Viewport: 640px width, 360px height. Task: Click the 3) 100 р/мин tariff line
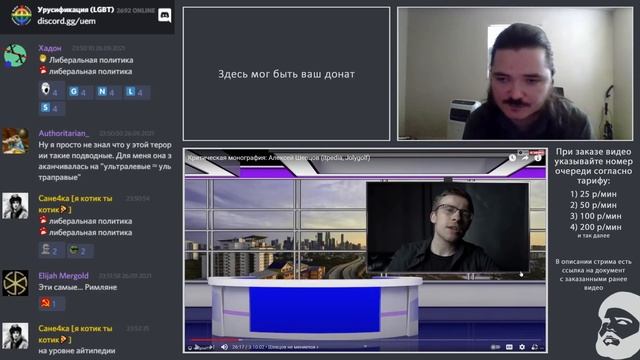596,216
